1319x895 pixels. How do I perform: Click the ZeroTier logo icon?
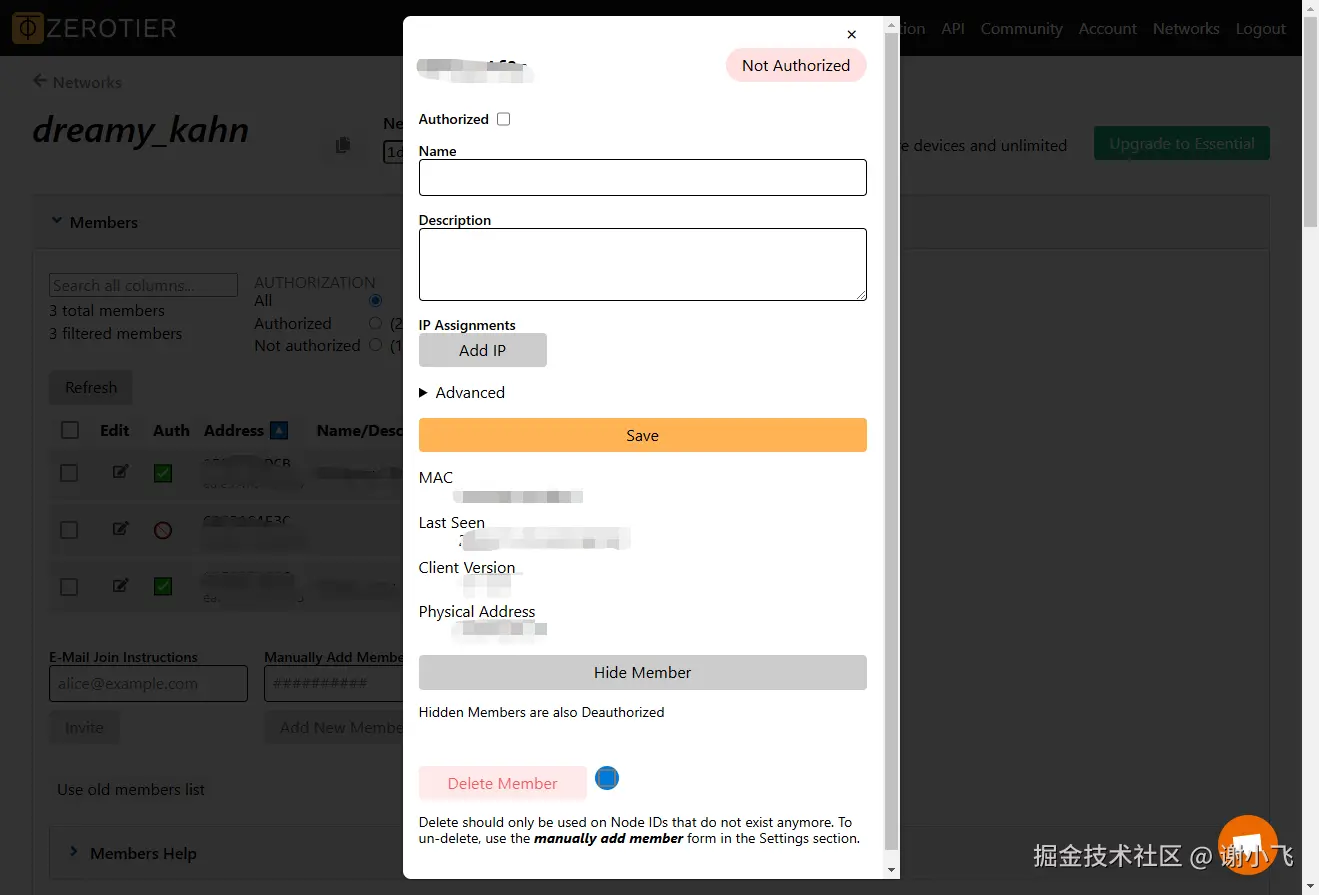[x=27, y=28]
